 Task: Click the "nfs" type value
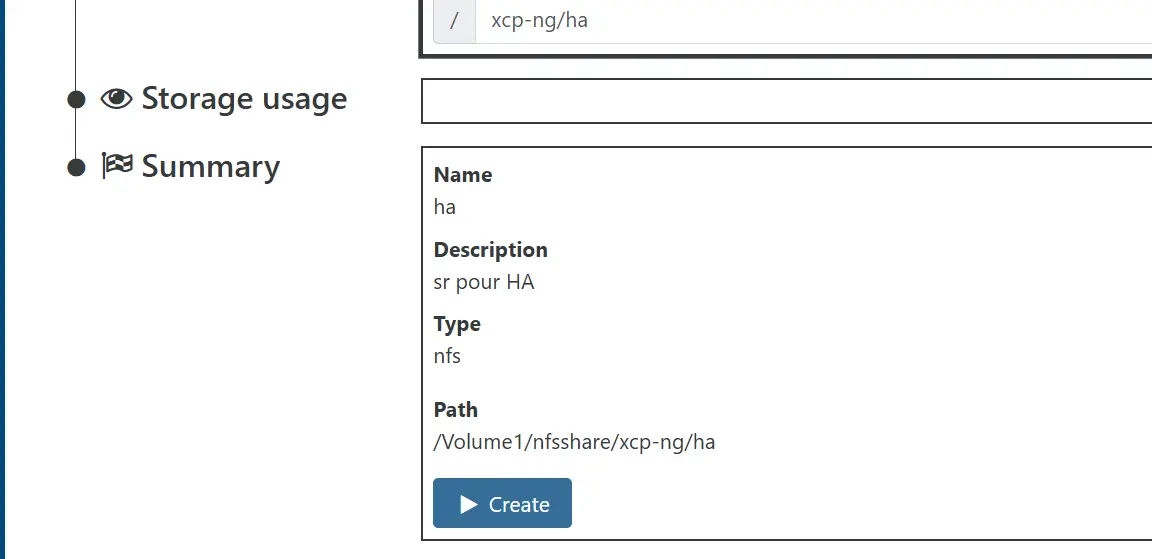click(447, 356)
